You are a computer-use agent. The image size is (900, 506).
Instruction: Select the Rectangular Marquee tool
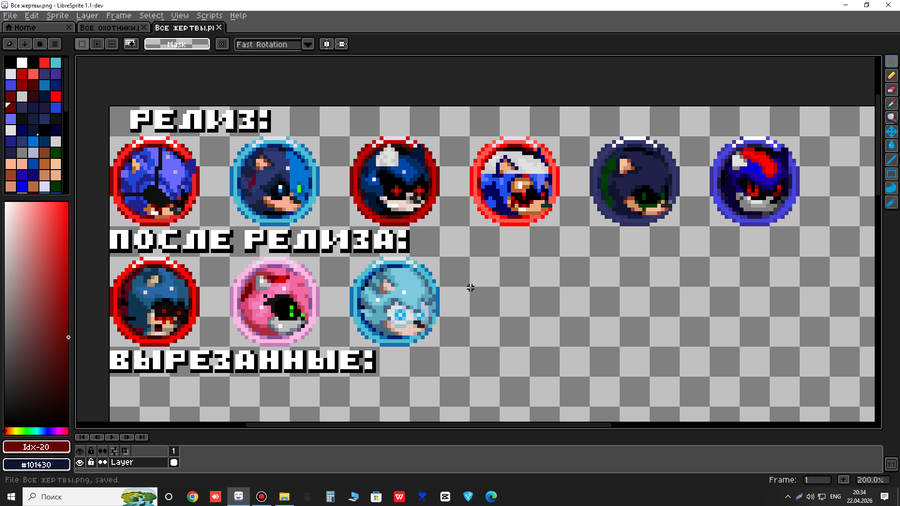891,61
